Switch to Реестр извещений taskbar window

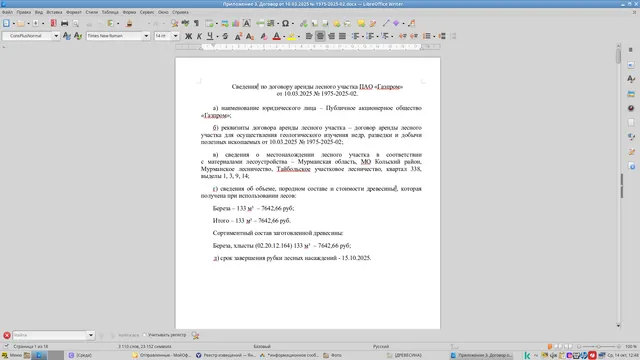click(x=226, y=355)
